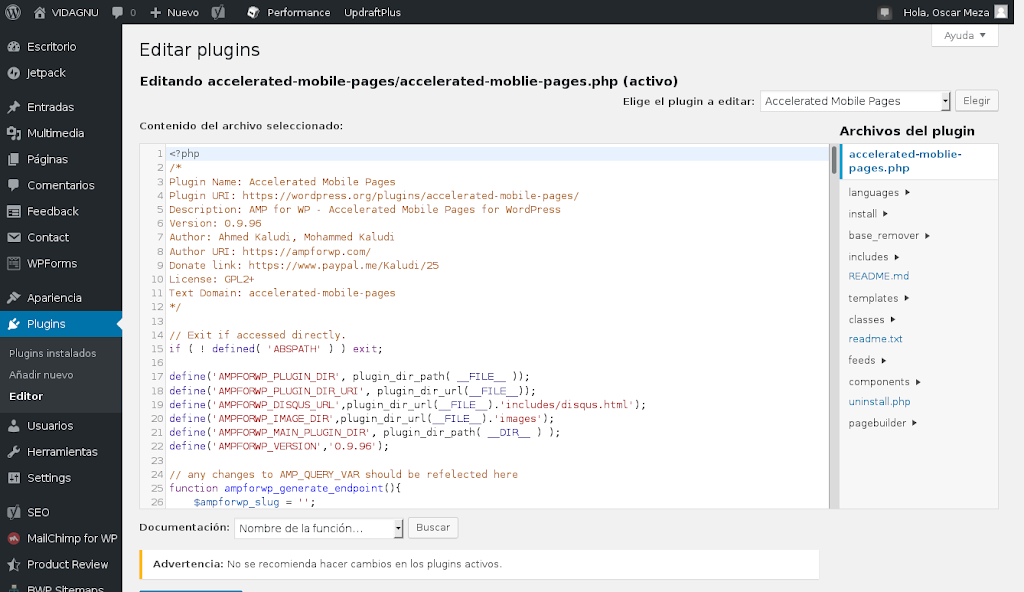Screen dimensions: 1024x592
Task: Open the plugin selector dropdown showing Accelerated Mobile Pages
Action: tap(855, 101)
